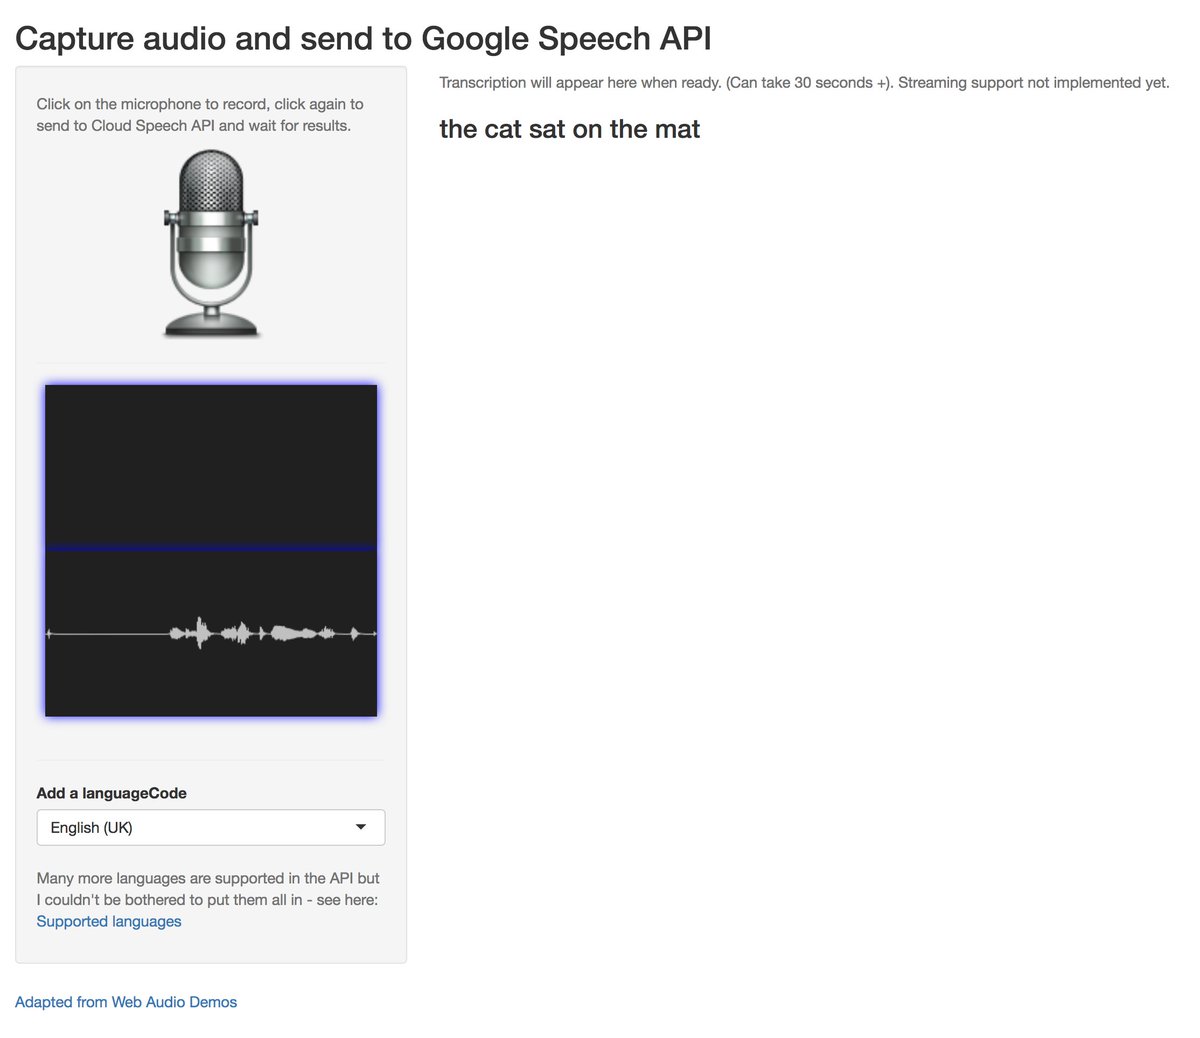
Task: Click the 'Add a languageCode' label
Action: click(x=112, y=793)
